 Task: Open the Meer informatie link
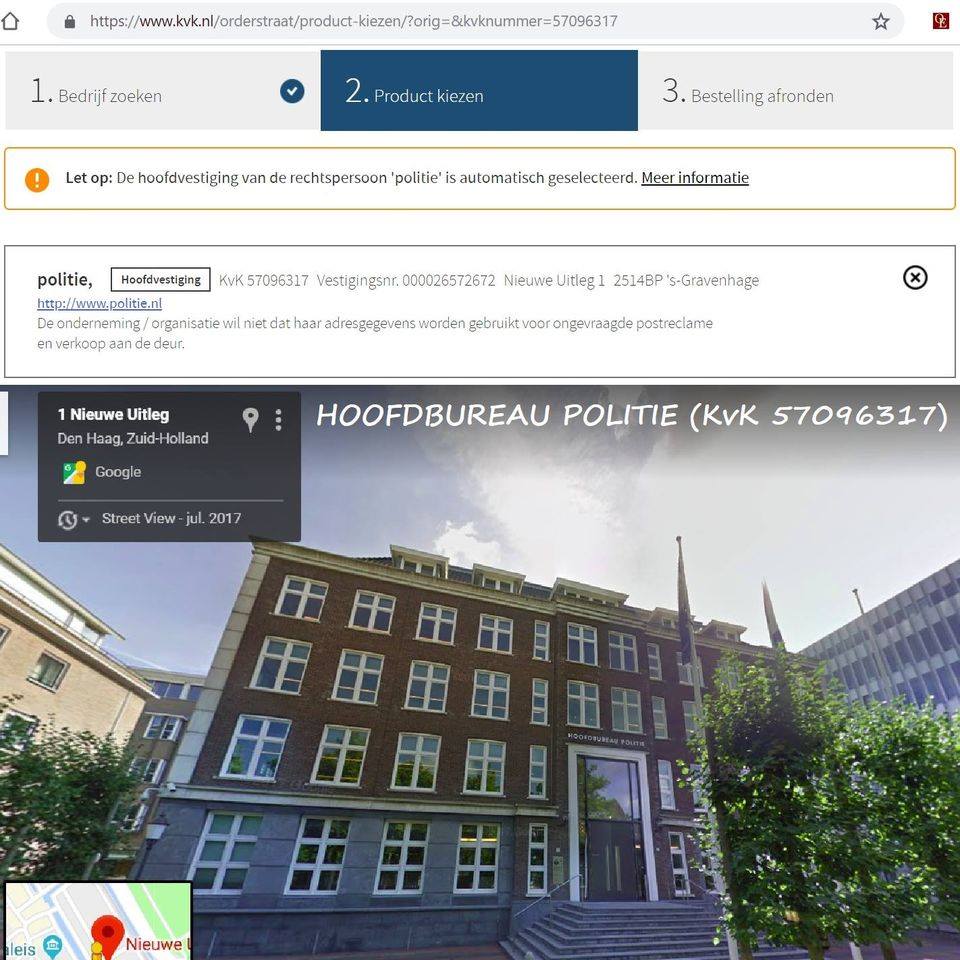pyautogui.click(x=694, y=178)
